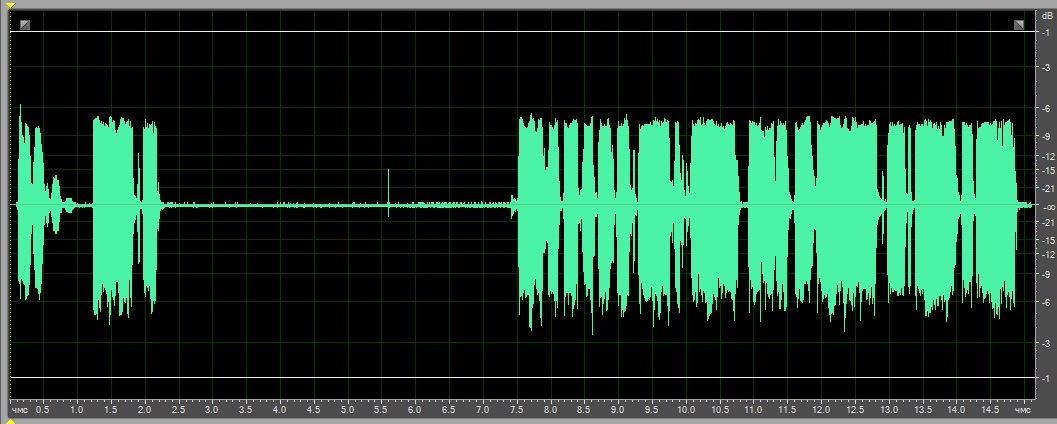The image size is (1057, 424).
Task: Click the lower white -1 dB boundary line
Action: [x=500, y=378]
